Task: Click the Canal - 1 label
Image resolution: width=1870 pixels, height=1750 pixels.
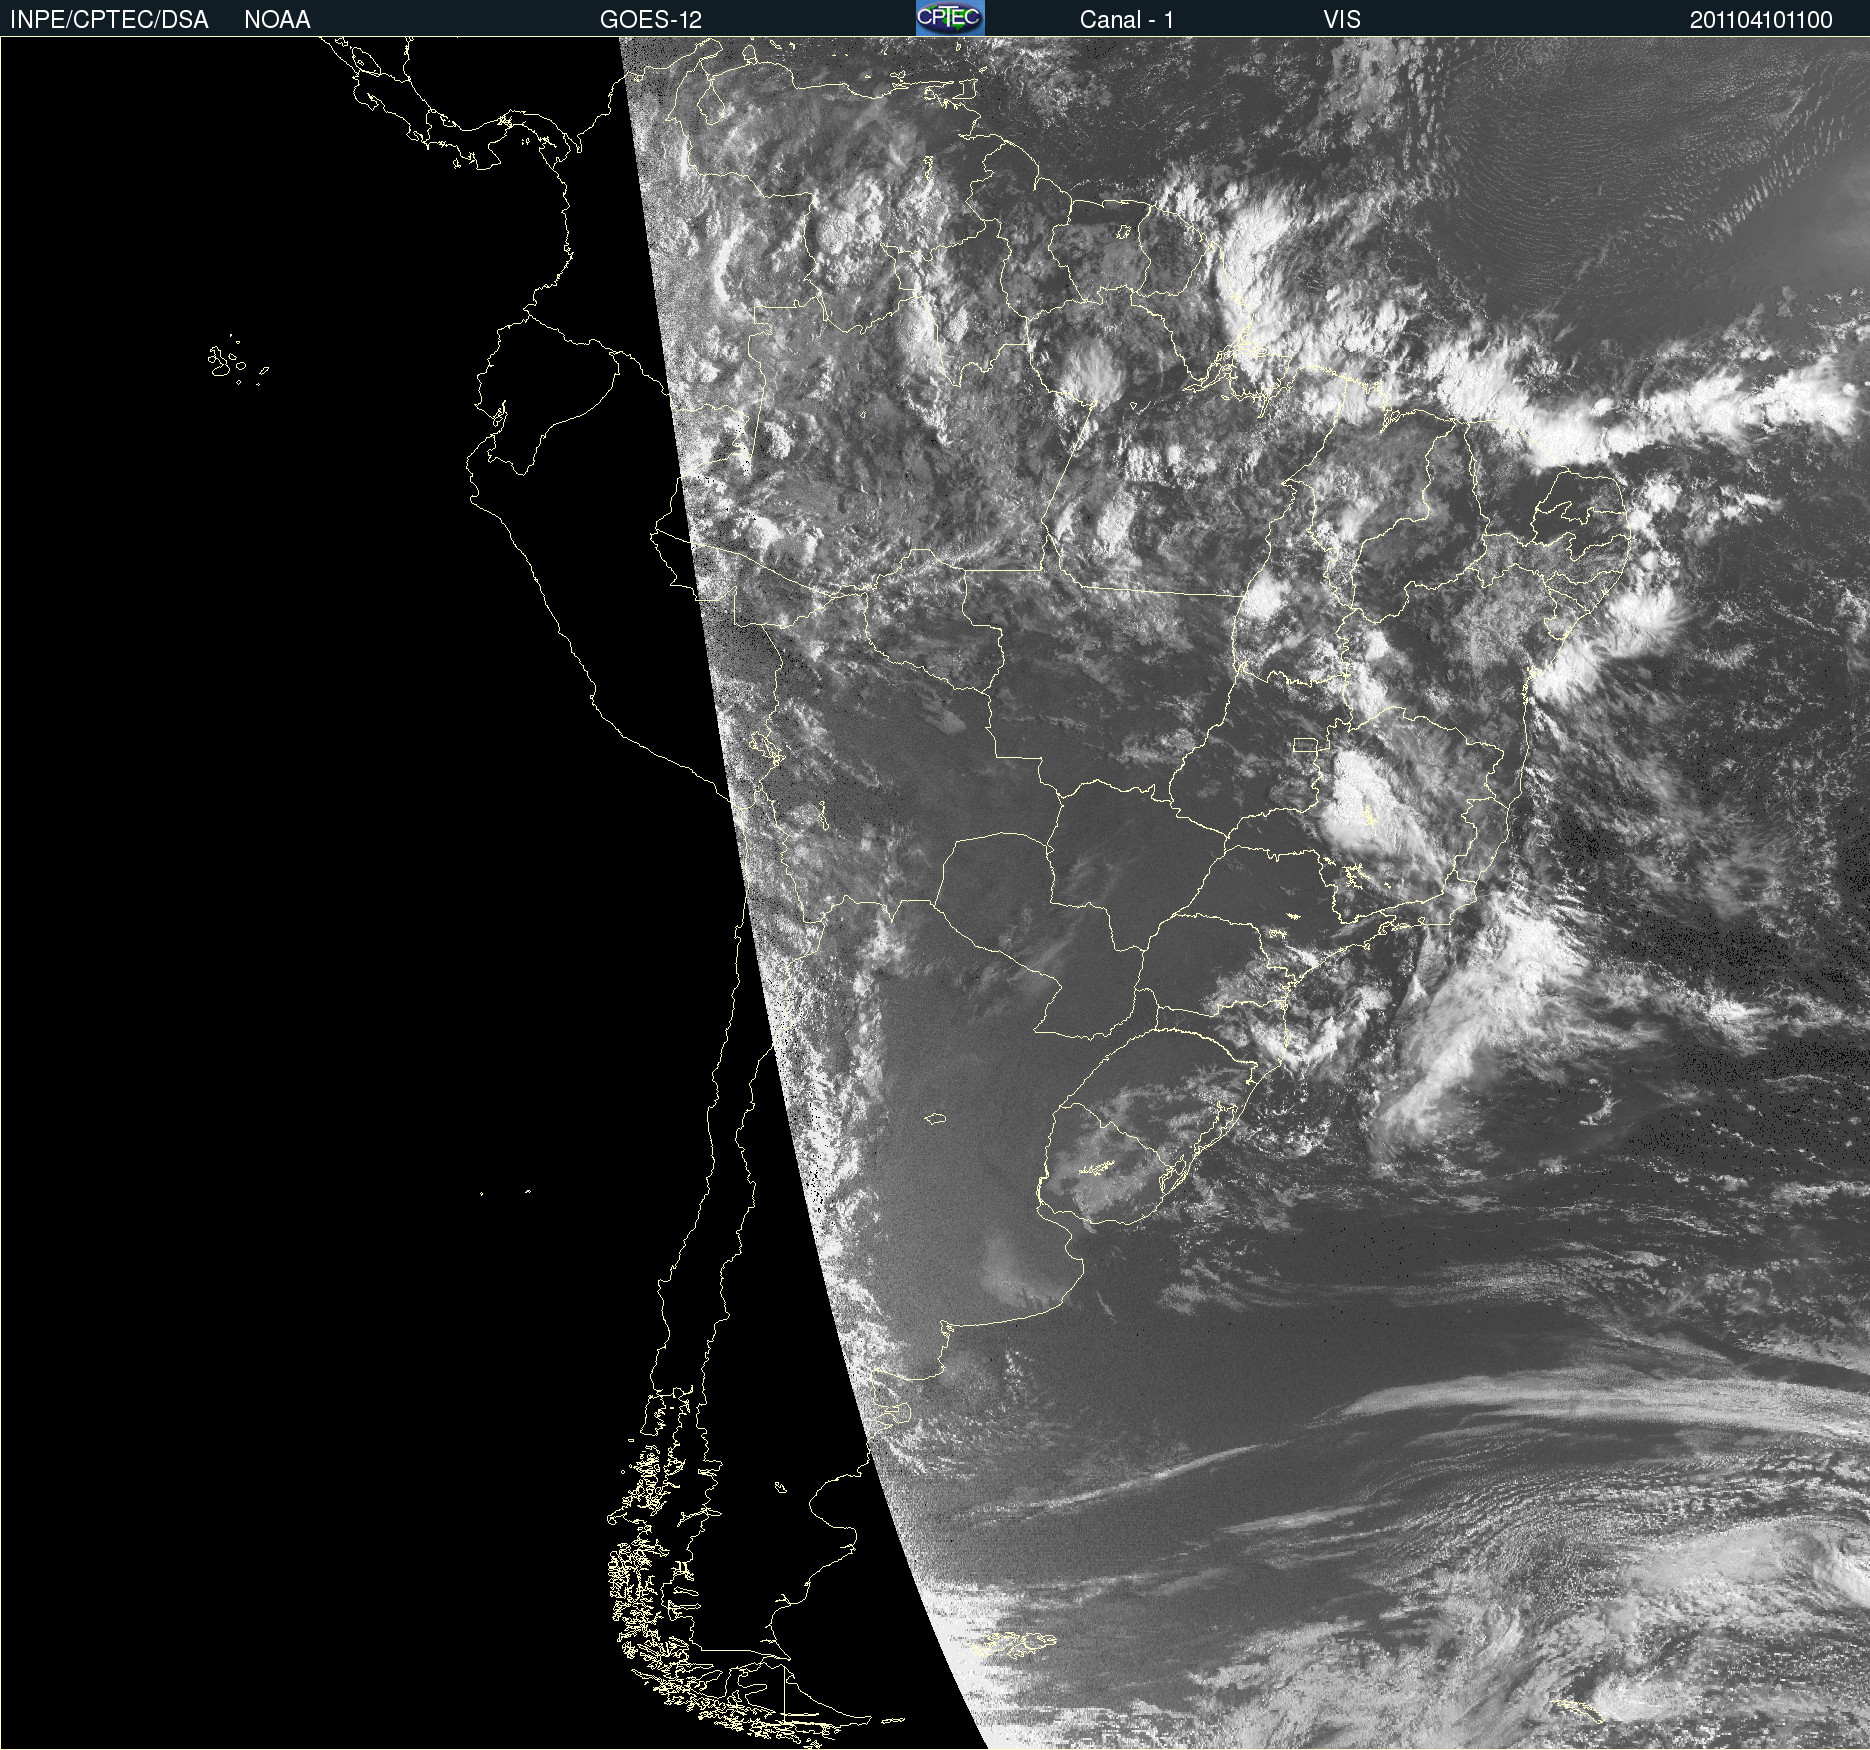Action: [x=1127, y=20]
